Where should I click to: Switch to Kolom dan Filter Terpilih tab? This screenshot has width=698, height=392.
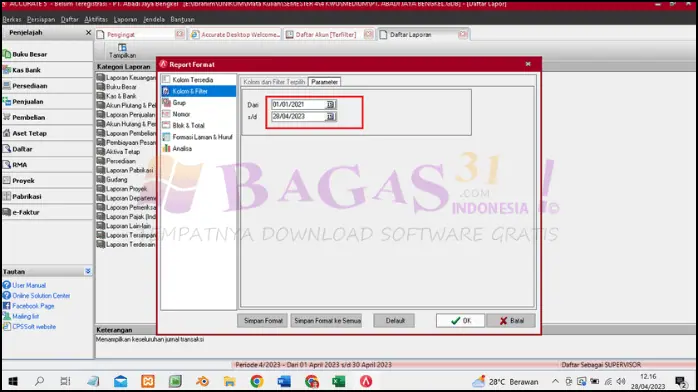pos(274,82)
